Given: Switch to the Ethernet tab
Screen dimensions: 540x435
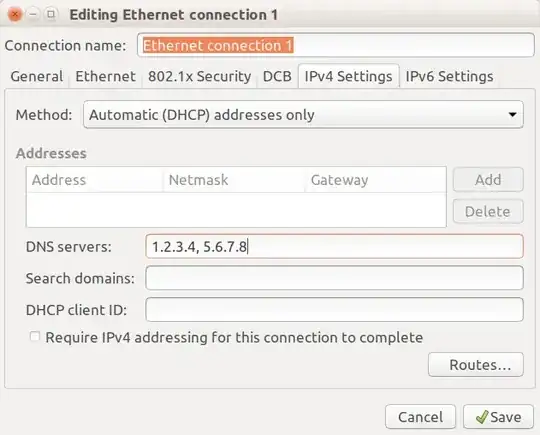Looking at the screenshot, I should (105, 76).
